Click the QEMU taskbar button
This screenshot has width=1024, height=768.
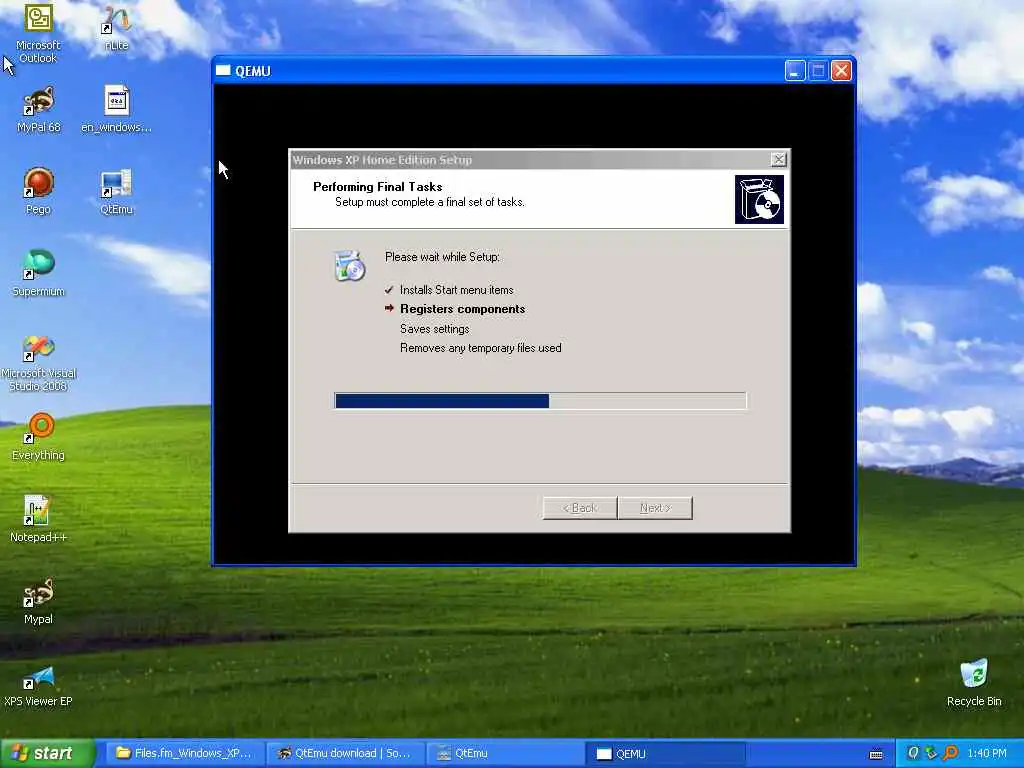coord(665,754)
